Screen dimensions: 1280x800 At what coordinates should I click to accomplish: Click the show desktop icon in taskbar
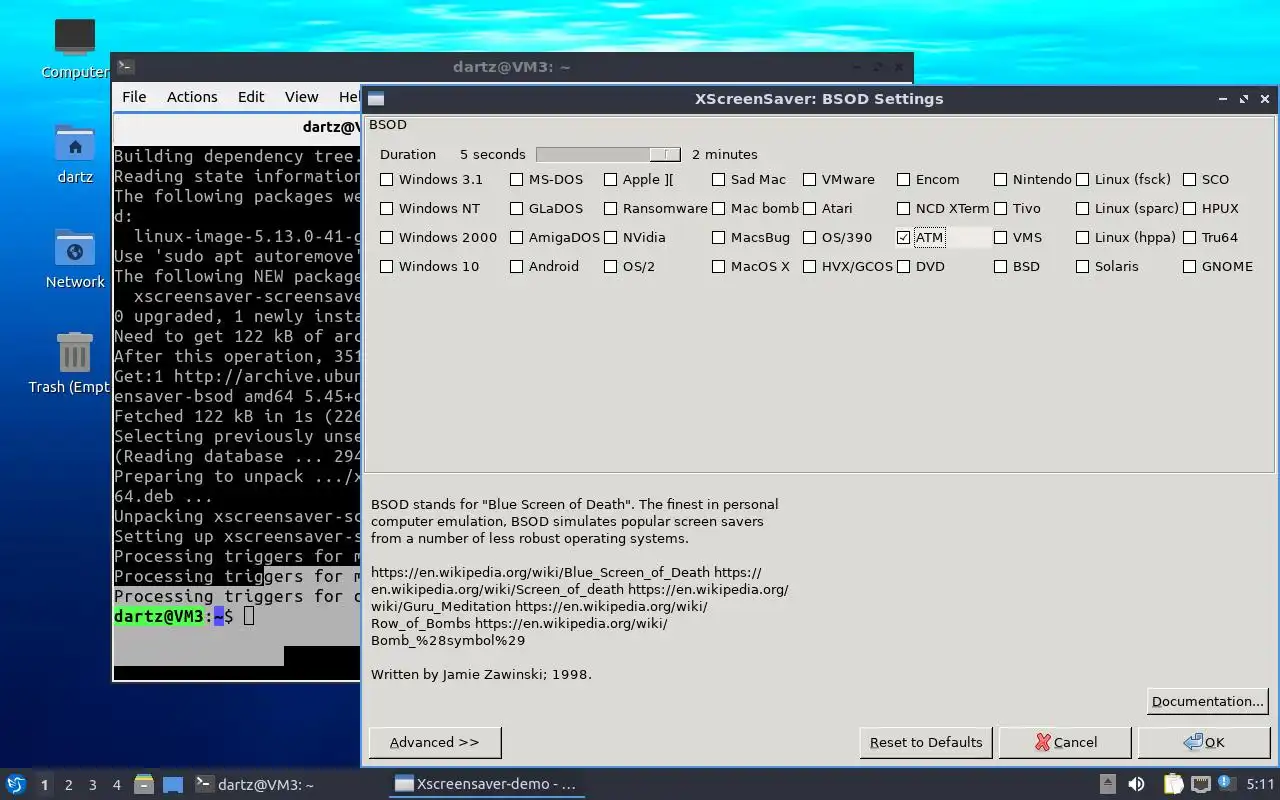click(173, 785)
